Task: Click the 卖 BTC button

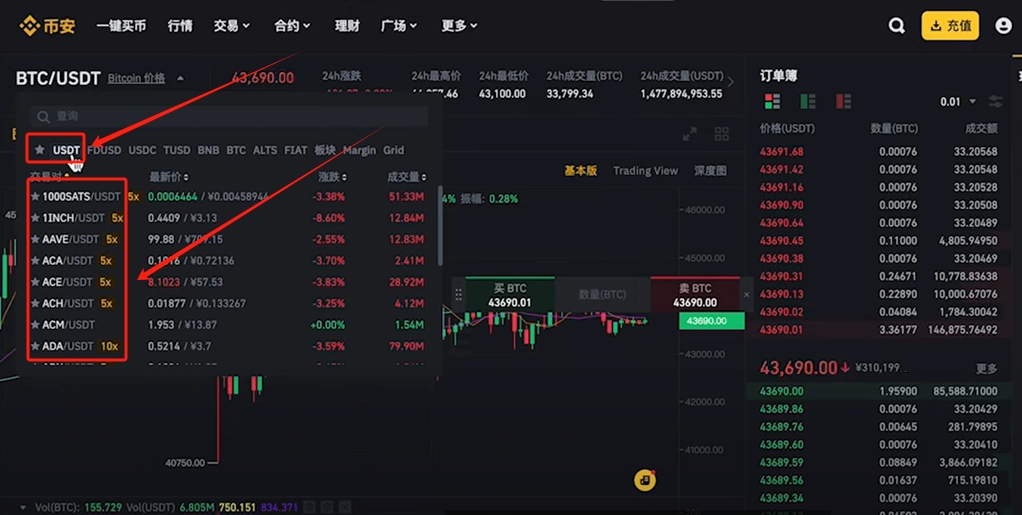Action: [695, 295]
